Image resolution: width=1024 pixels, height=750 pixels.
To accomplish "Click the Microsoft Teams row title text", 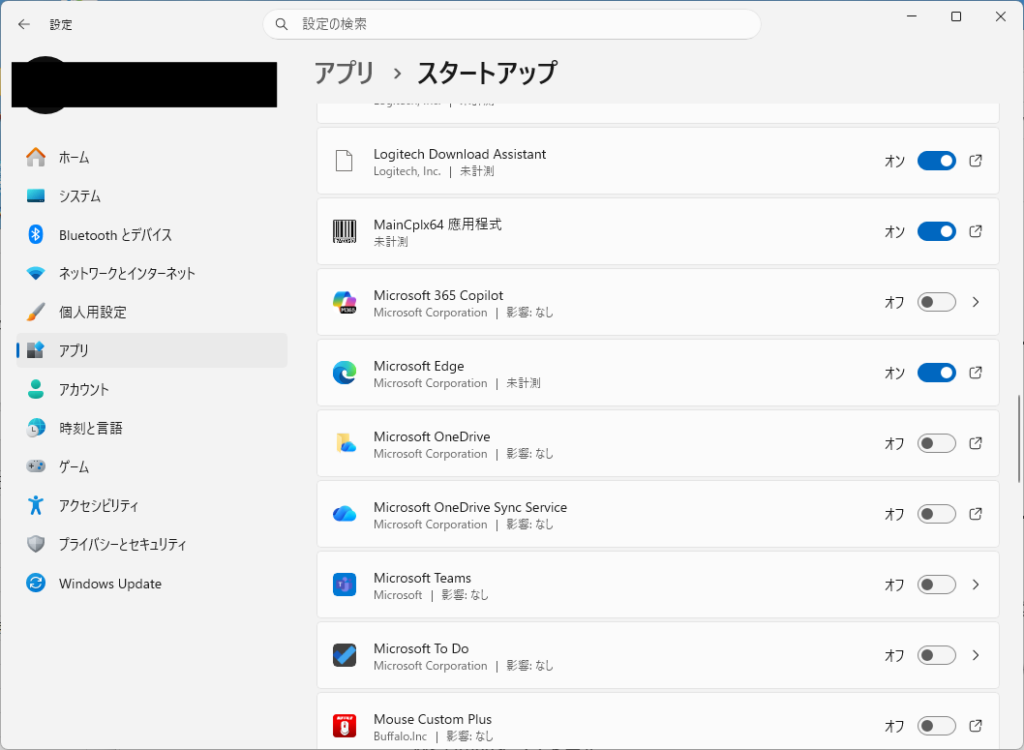I will point(422,578).
